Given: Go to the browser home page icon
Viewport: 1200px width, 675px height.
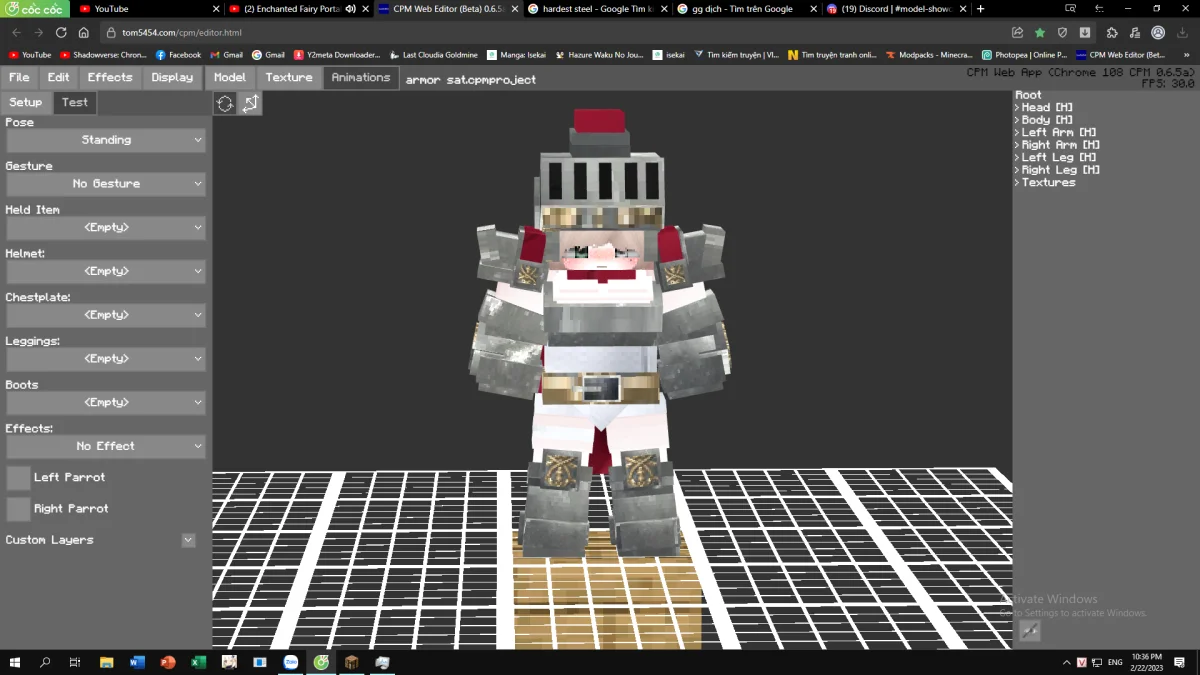Looking at the screenshot, I should [x=84, y=33].
